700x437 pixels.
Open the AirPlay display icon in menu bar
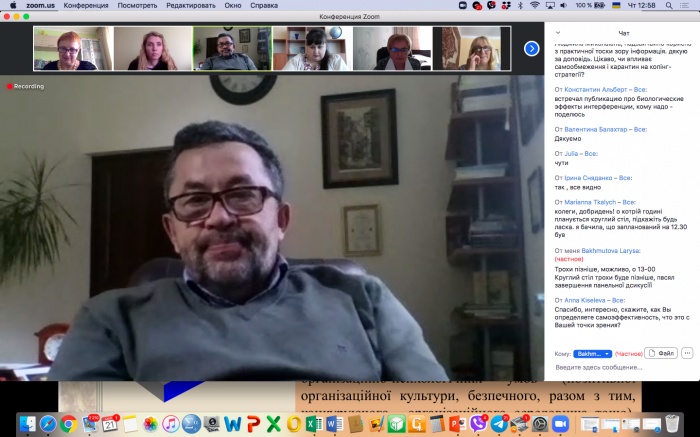(x=550, y=5)
